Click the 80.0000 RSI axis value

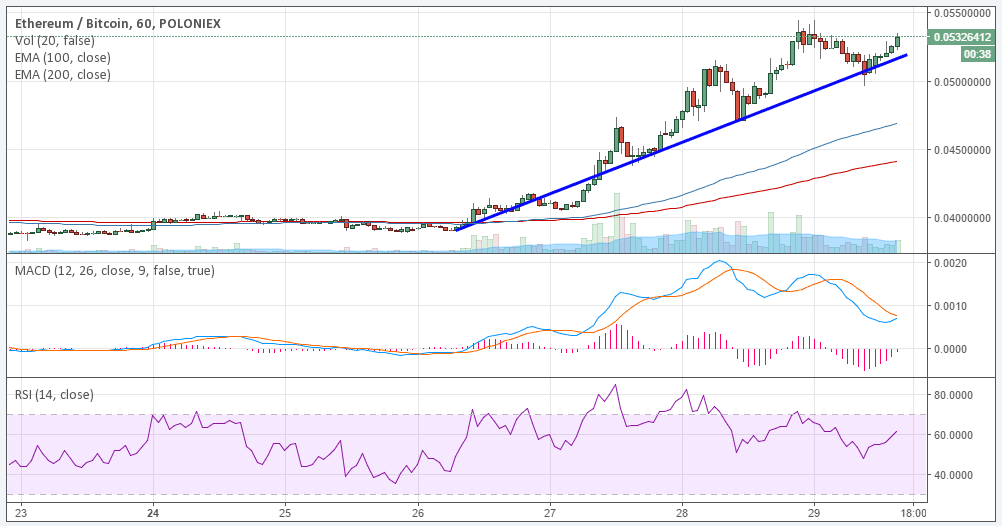click(x=953, y=395)
